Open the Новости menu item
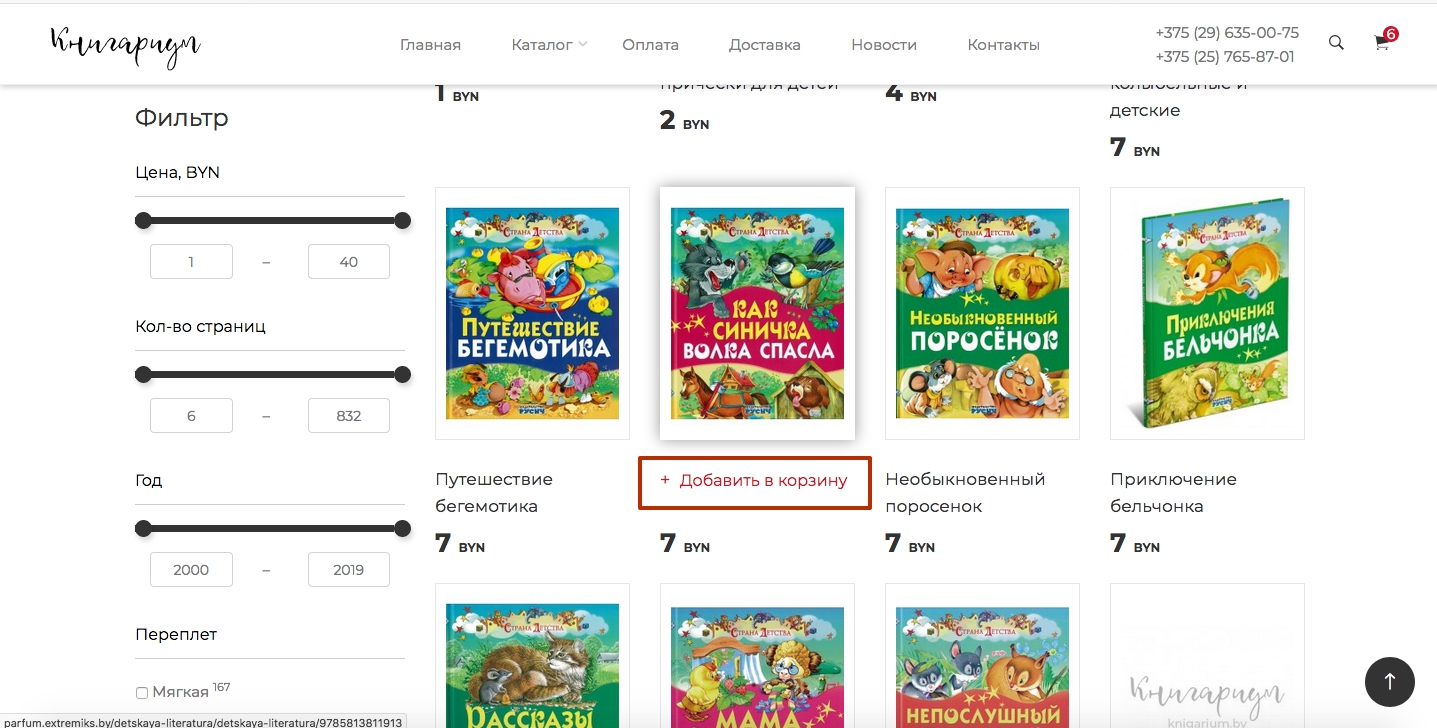The image size is (1437, 728). tap(883, 45)
